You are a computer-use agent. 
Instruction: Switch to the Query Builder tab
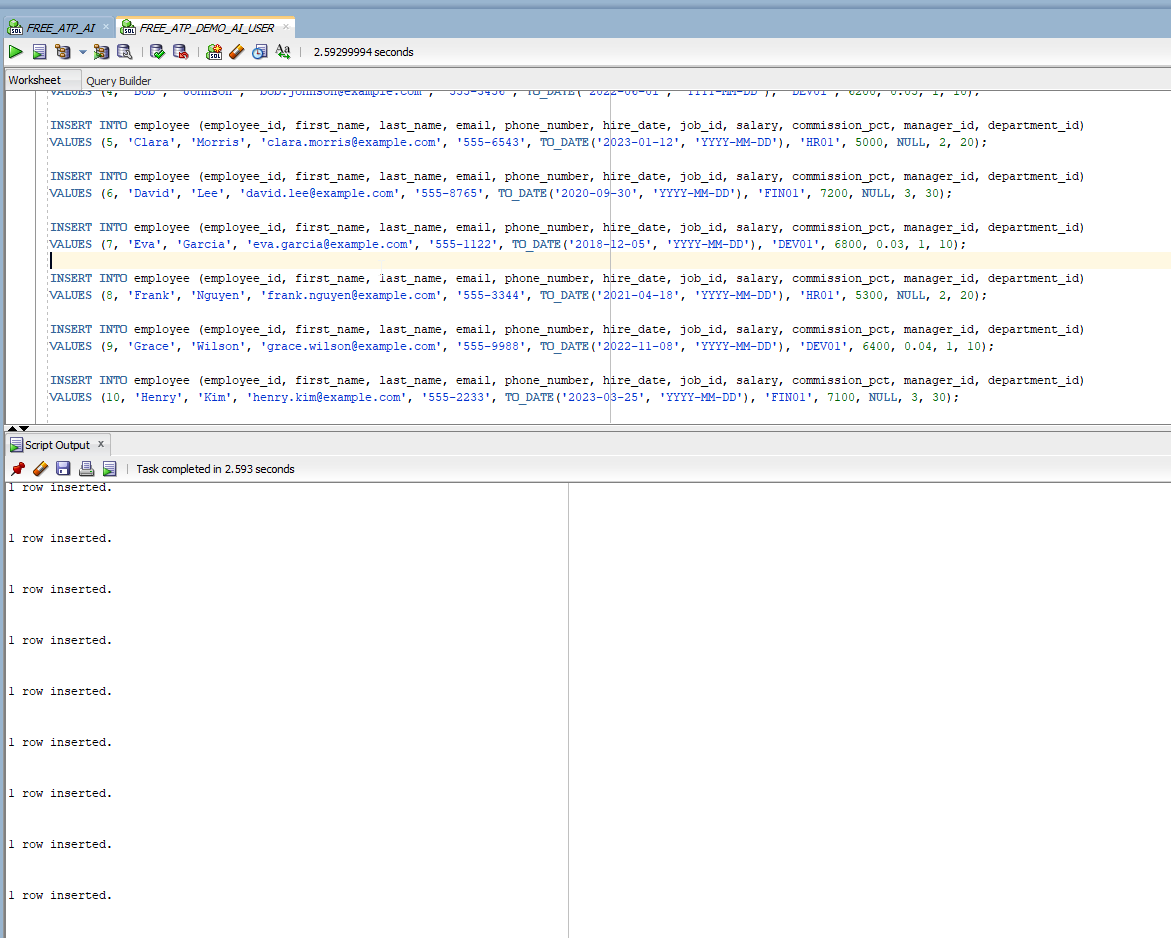click(x=118, y=81)
